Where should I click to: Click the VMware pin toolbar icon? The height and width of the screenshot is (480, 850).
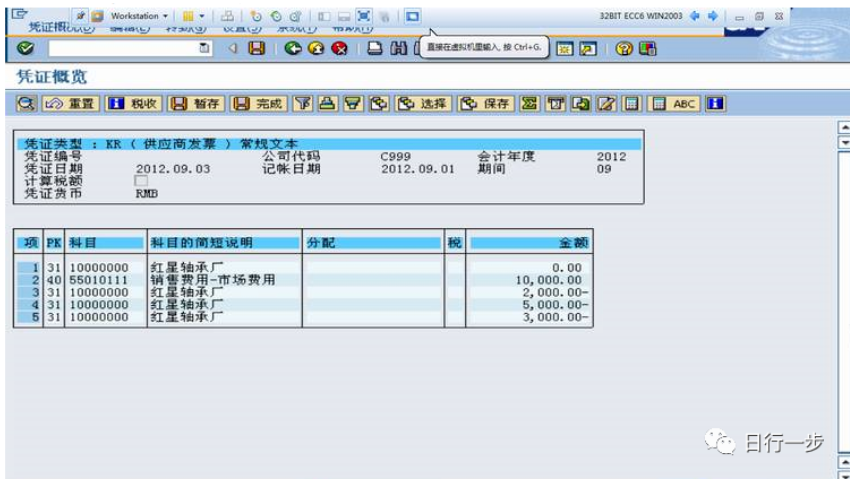[x=80, y=16]
